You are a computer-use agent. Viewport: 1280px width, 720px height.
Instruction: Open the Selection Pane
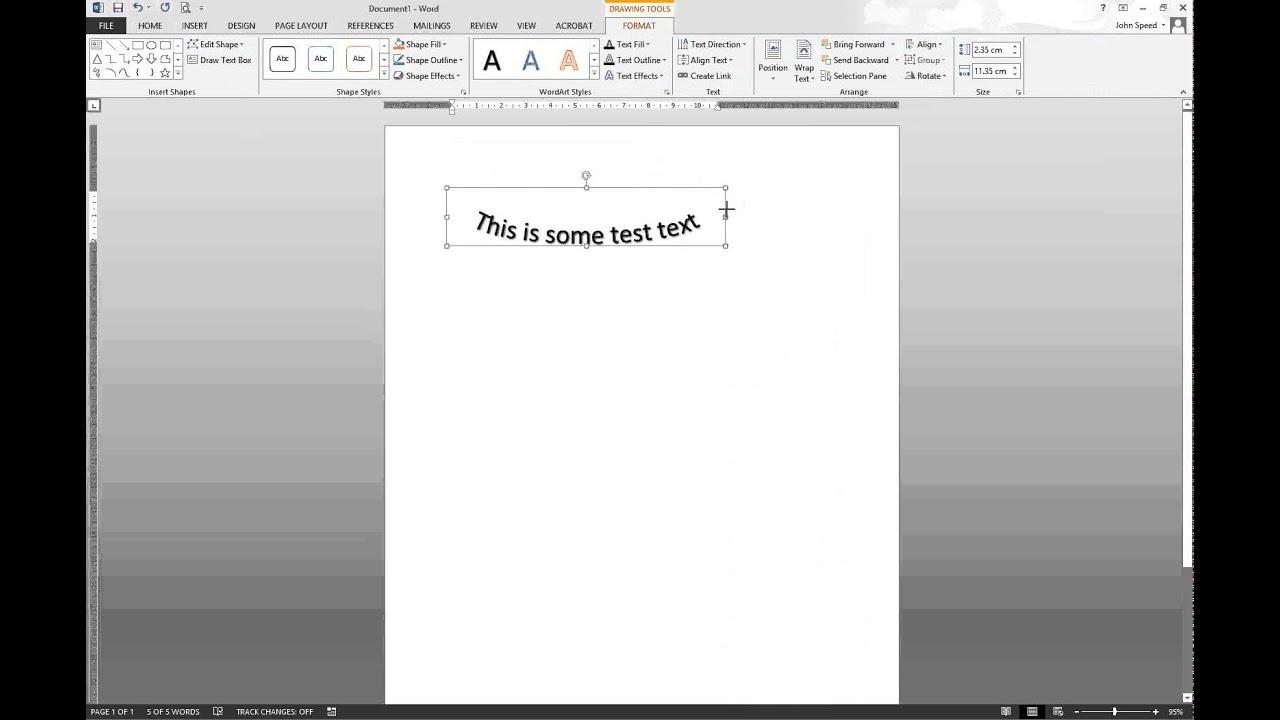point(853,76)
